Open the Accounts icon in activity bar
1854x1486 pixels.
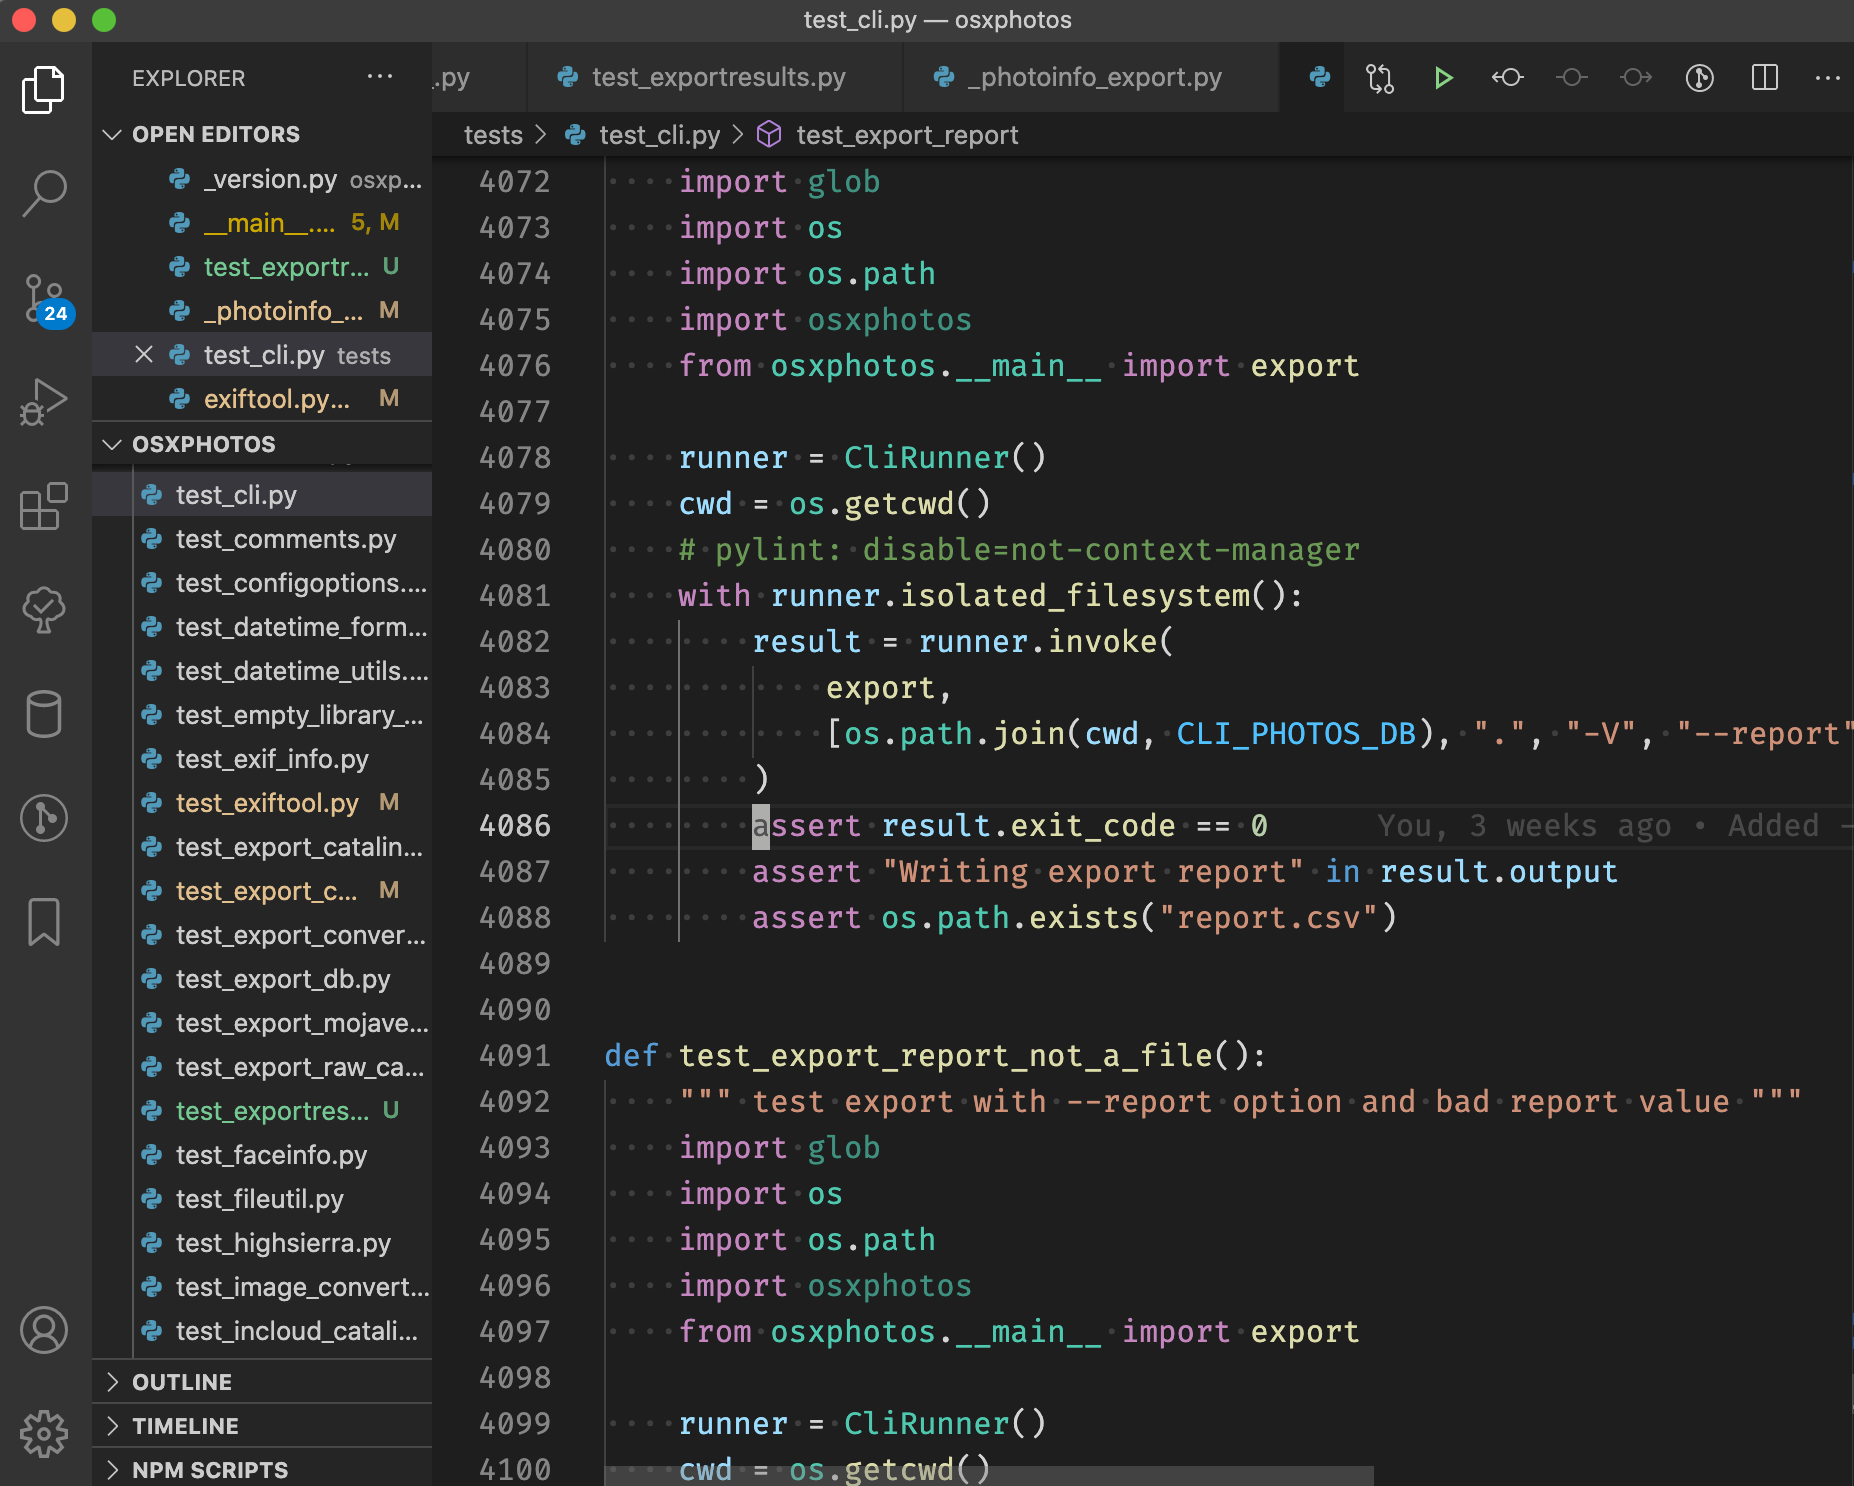point(44,1330)
